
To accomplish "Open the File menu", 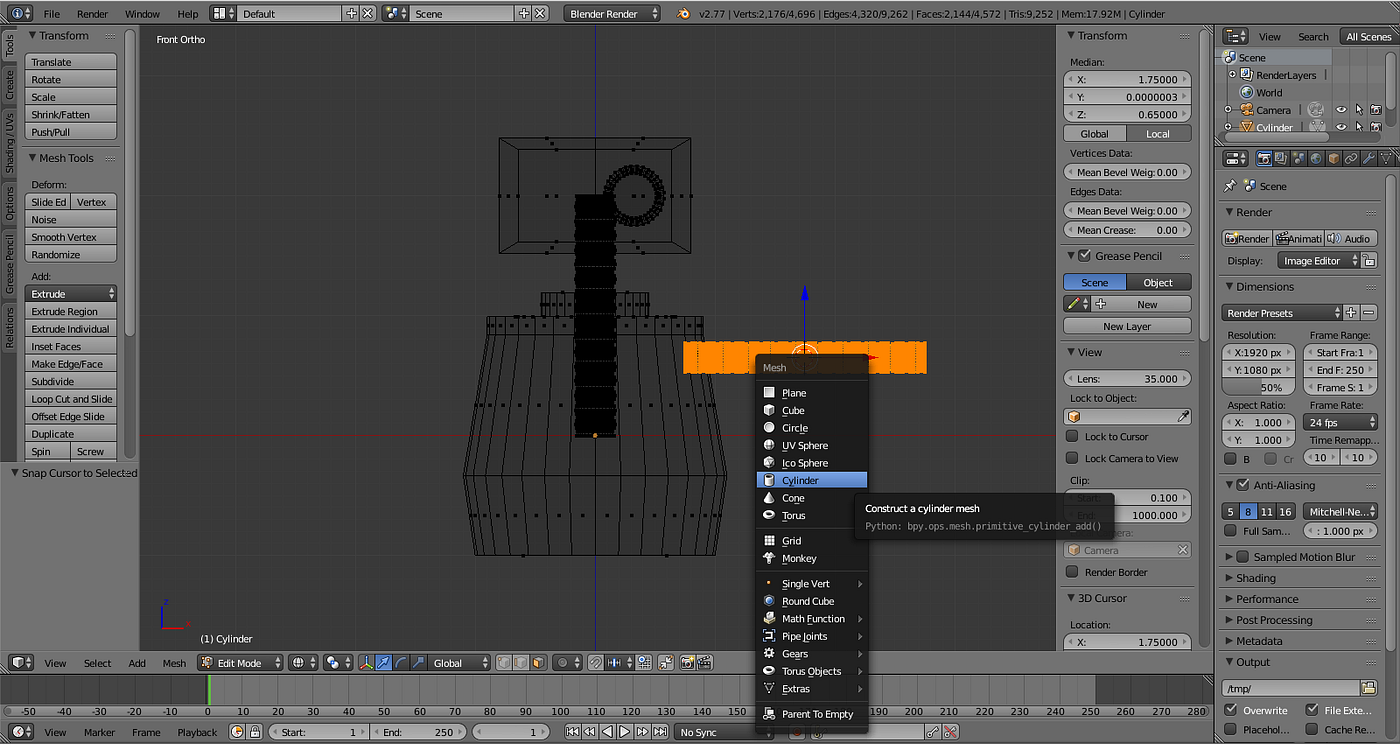I will click(x=52, y=14).
